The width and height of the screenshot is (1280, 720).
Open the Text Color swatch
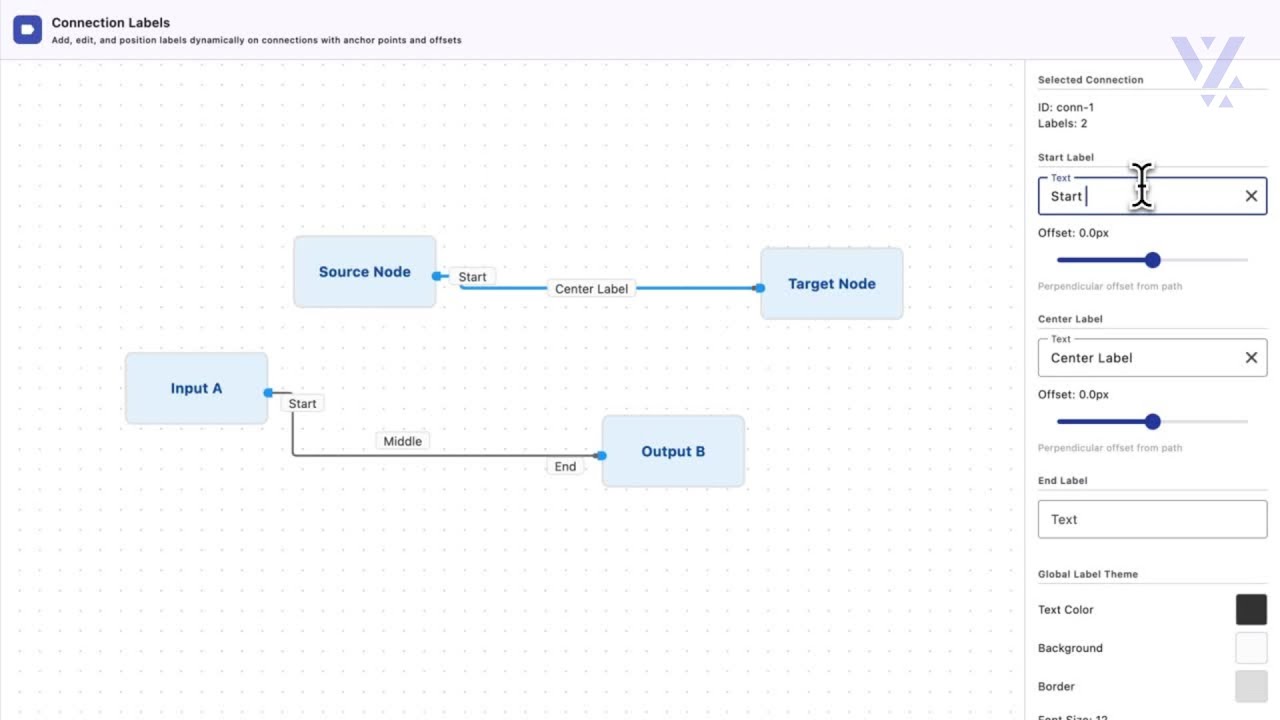tap(1251, 609)
